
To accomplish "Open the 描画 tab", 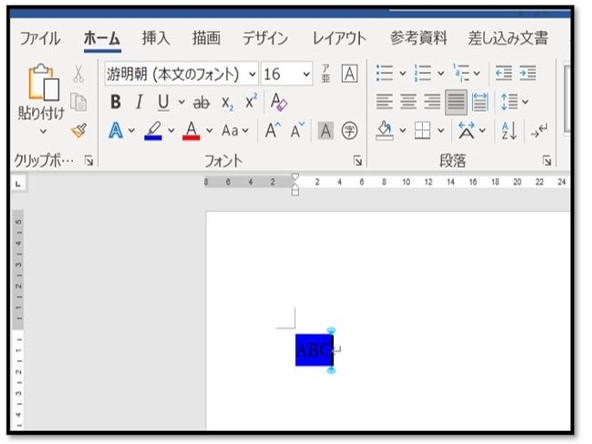I will click(206, 38).
